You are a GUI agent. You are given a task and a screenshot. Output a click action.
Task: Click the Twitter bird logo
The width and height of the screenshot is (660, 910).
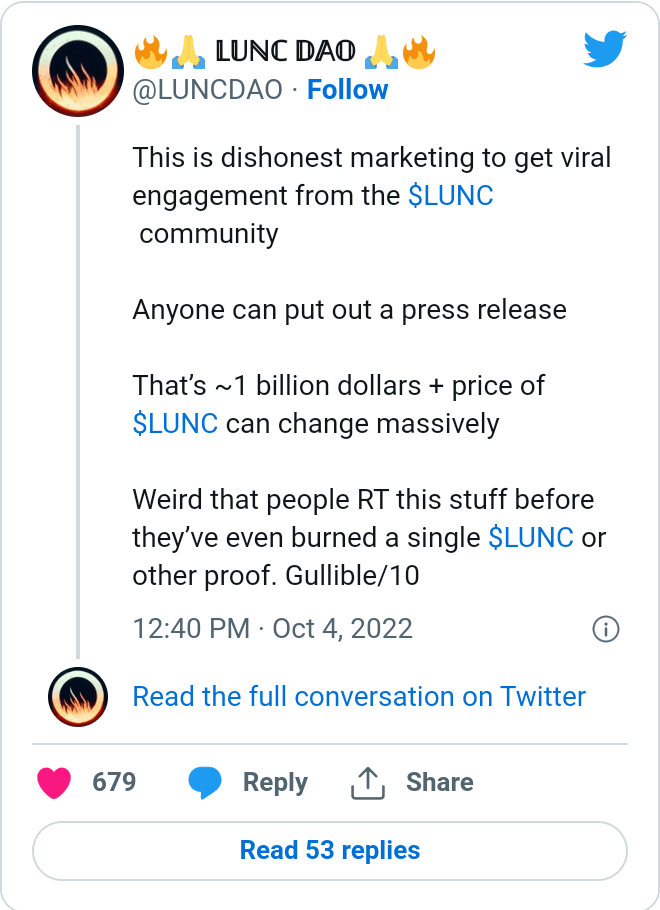[x=605, y=50]
